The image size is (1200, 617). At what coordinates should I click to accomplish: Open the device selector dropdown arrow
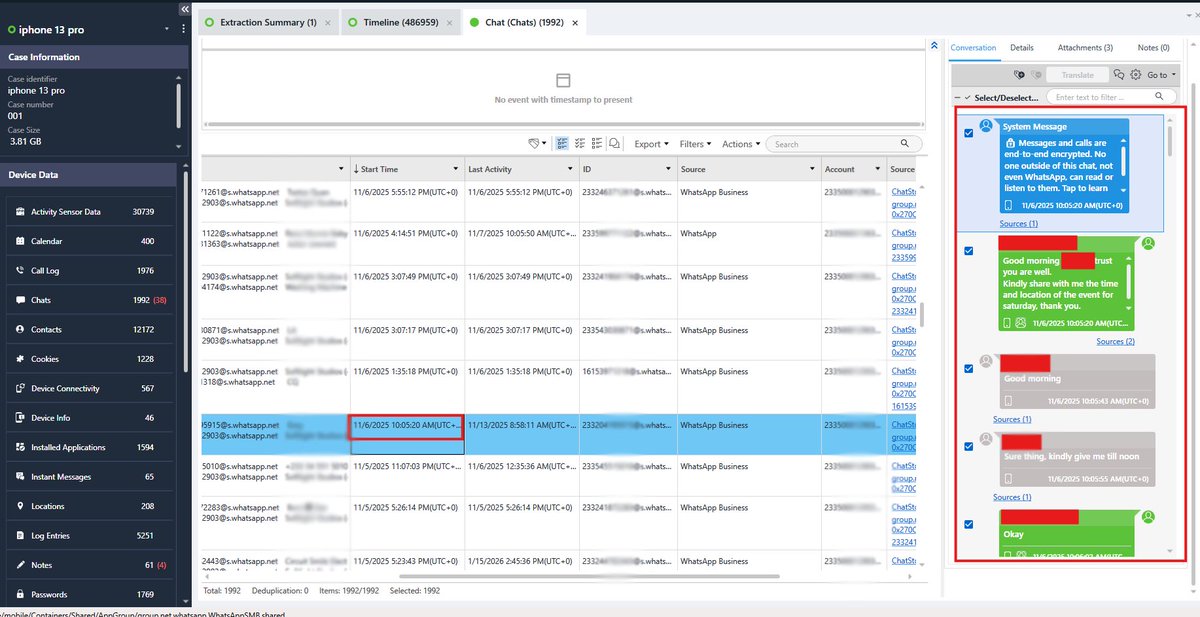click(168, 30)
